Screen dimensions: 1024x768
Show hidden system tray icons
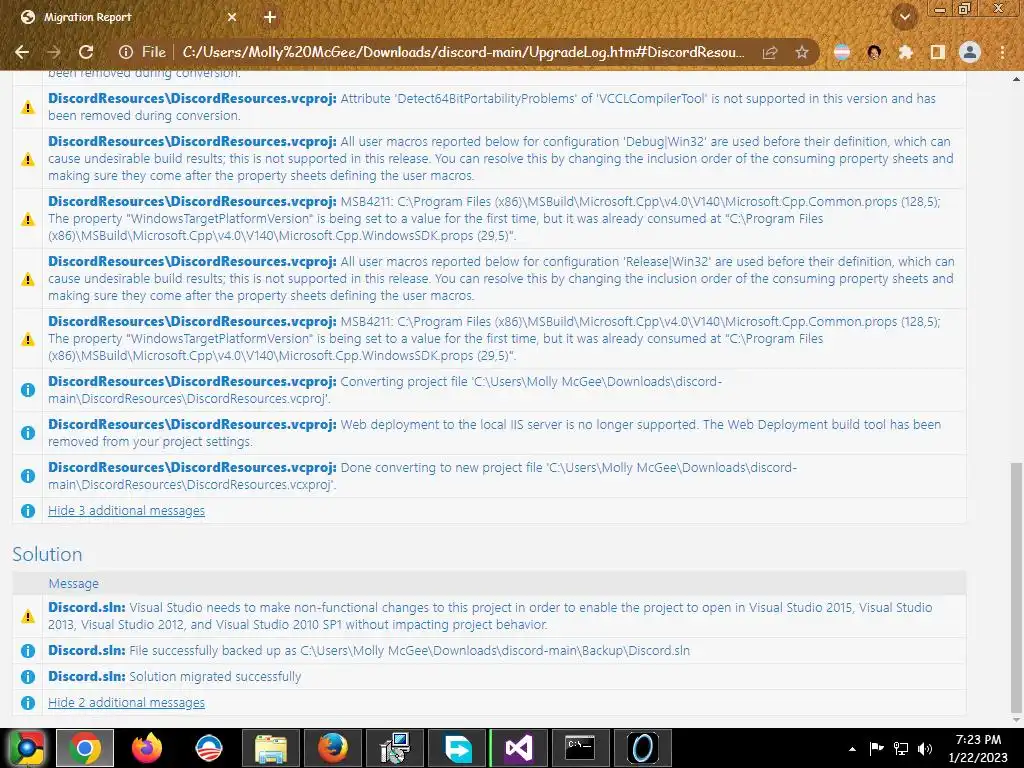(852, 749)
